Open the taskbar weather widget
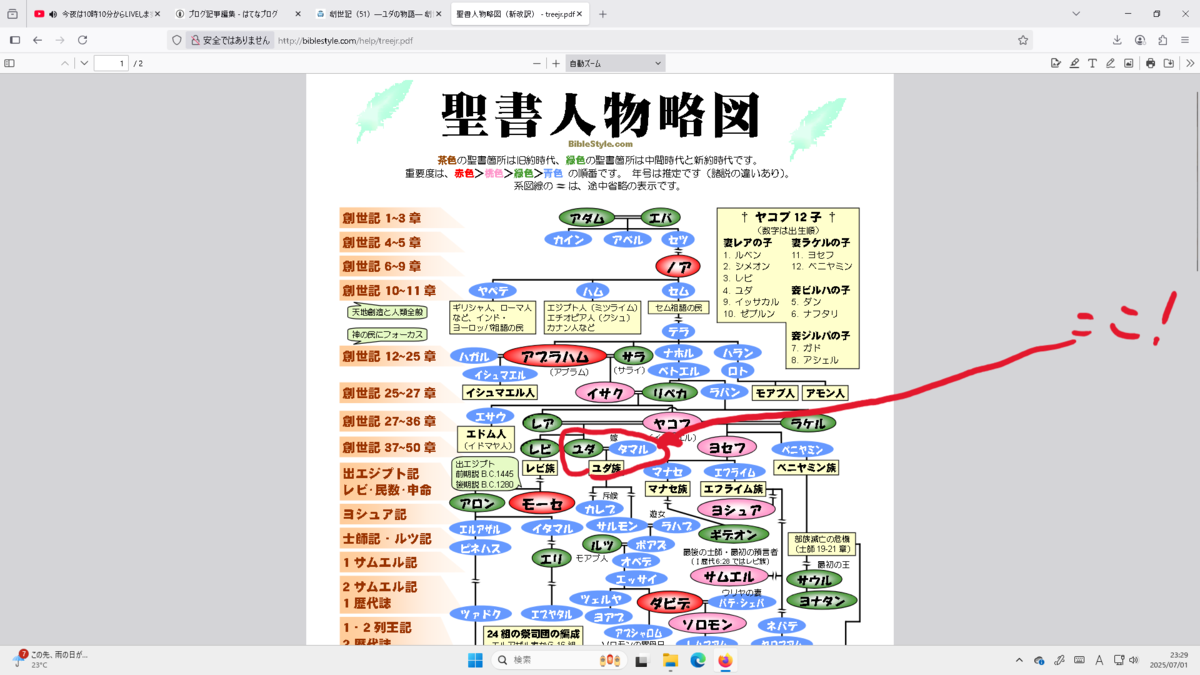The image size is (1200, 675). click(x=52, y=659)
